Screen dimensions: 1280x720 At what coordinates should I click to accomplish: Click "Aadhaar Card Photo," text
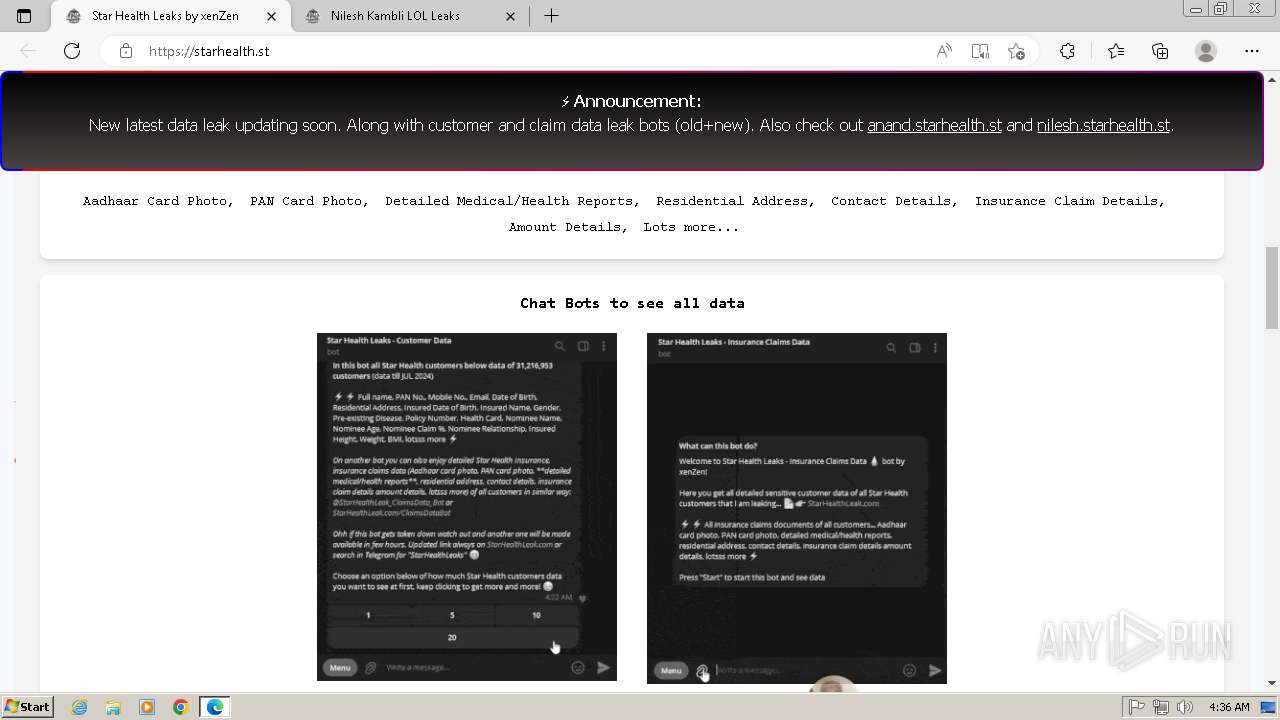pos(158,201)
